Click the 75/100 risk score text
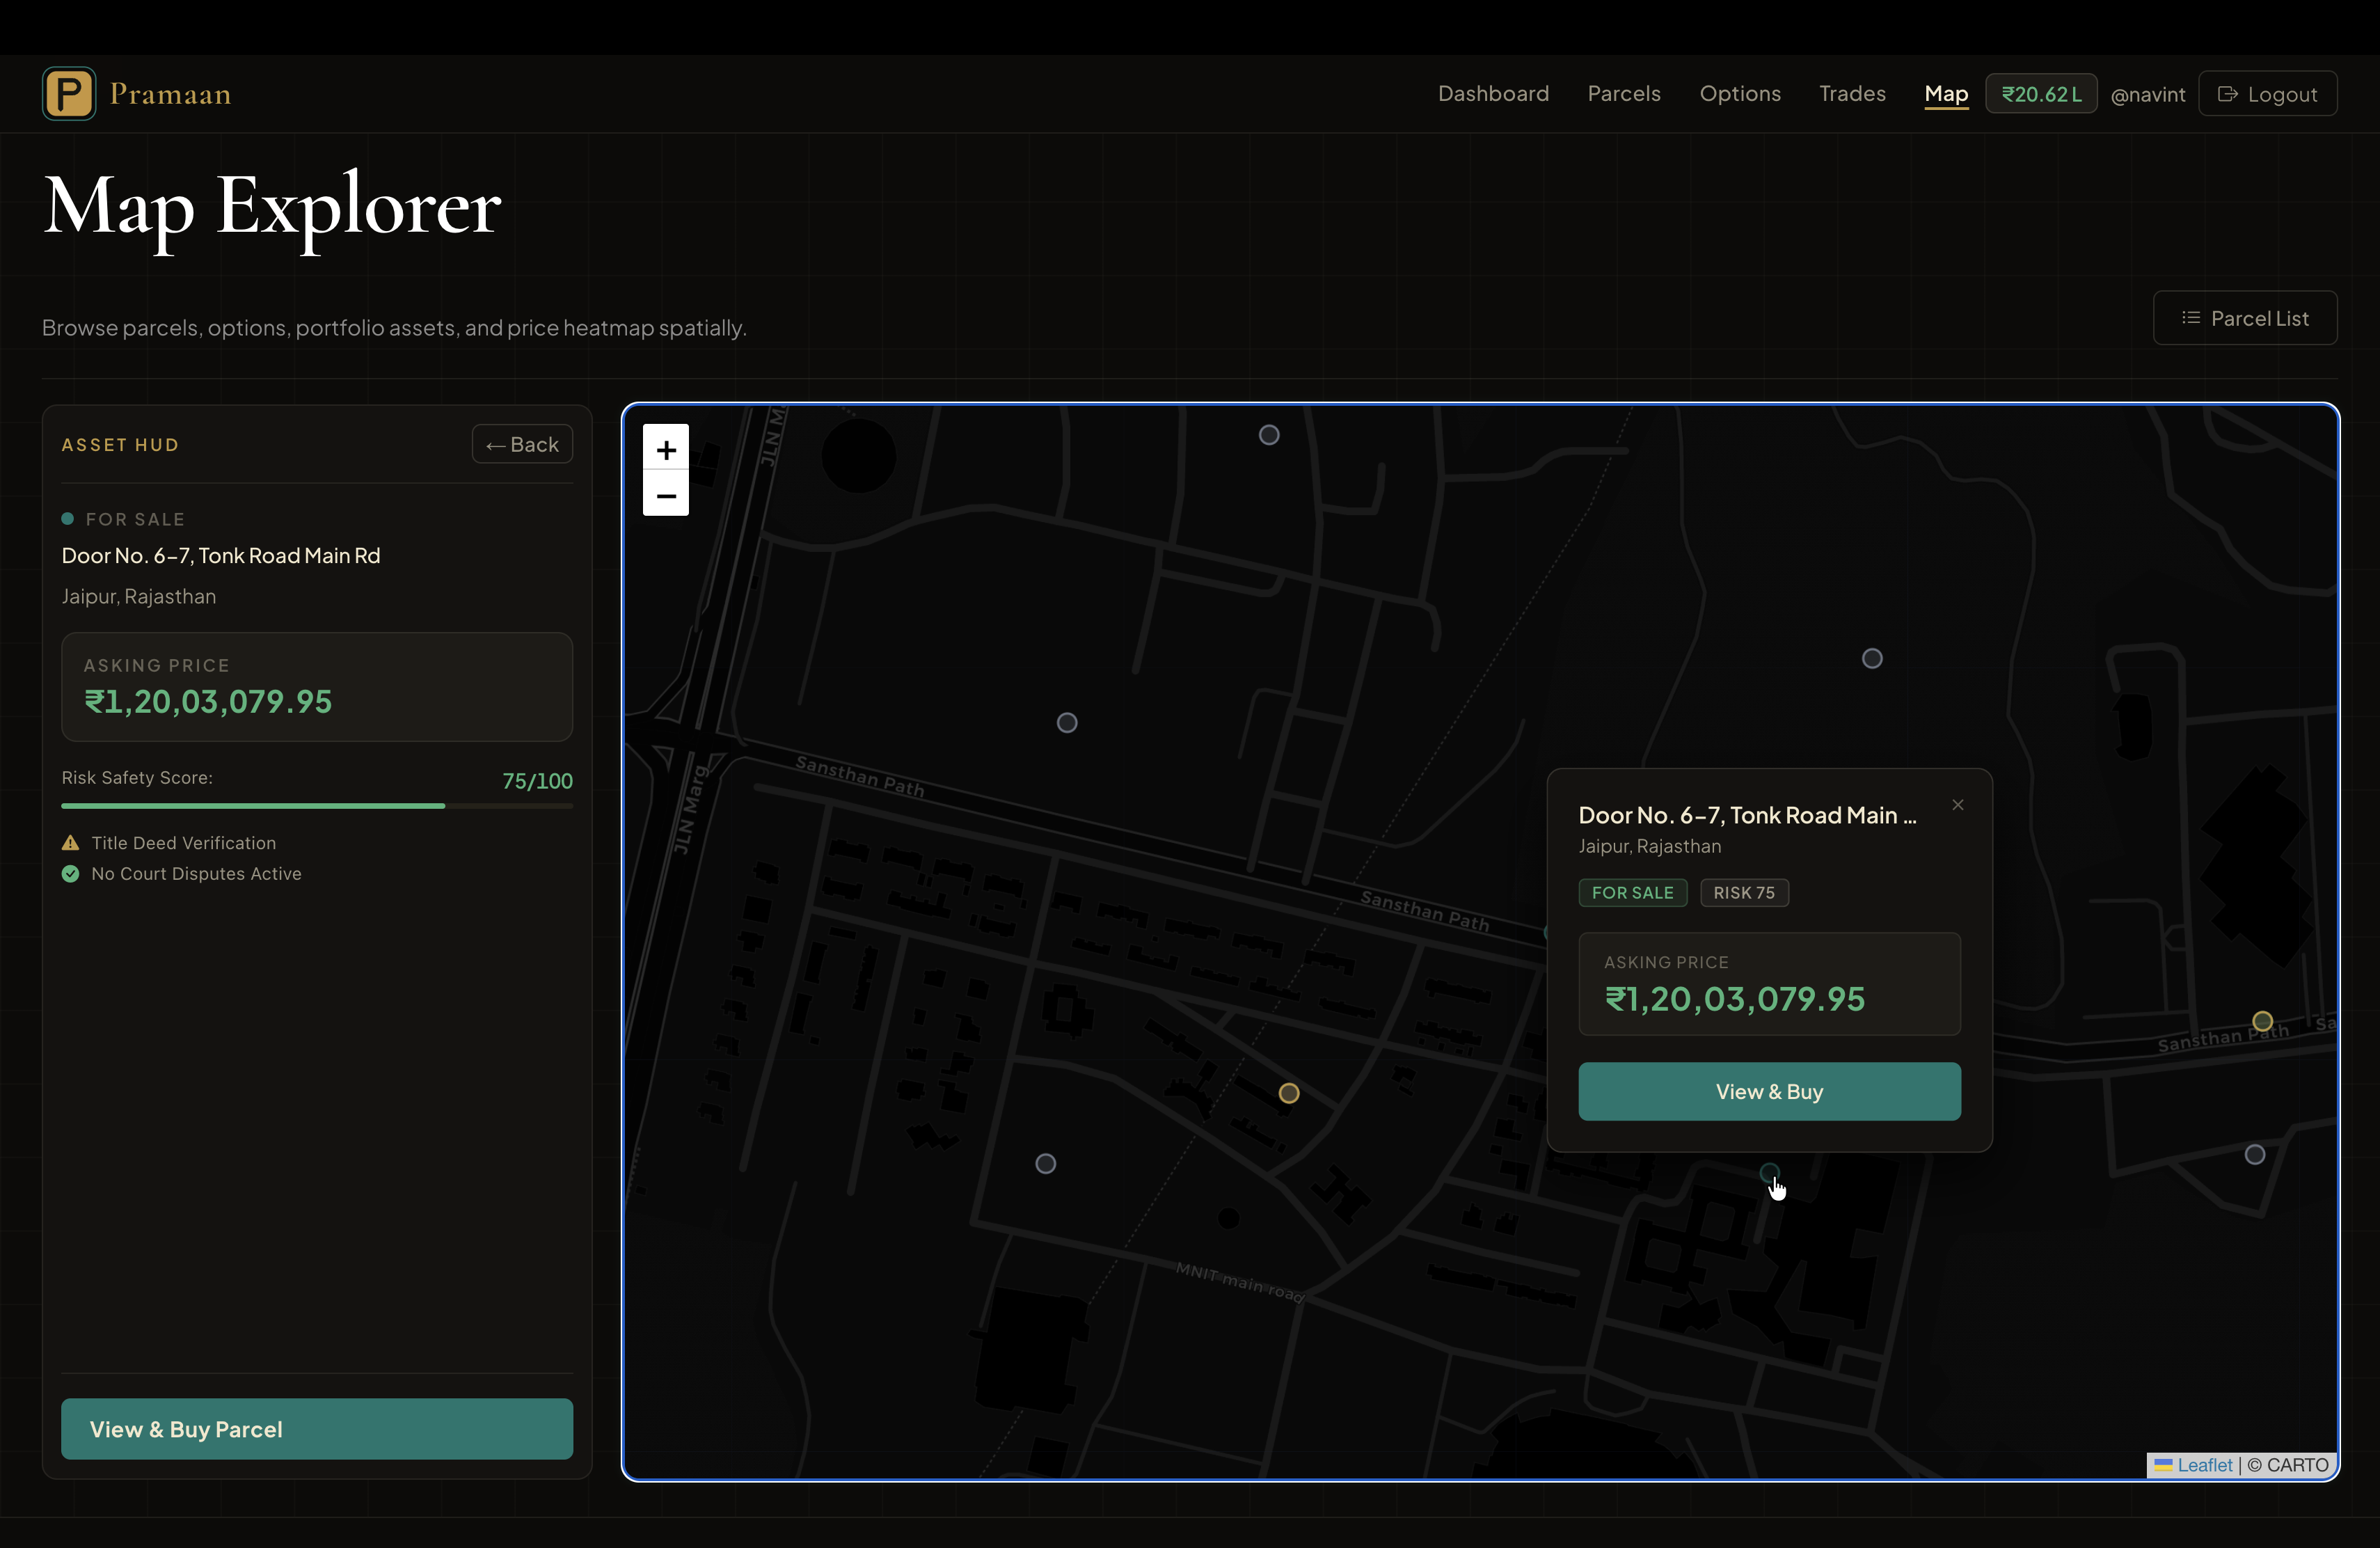Viewport: 2380px width, 1548px height. [537, 780]
